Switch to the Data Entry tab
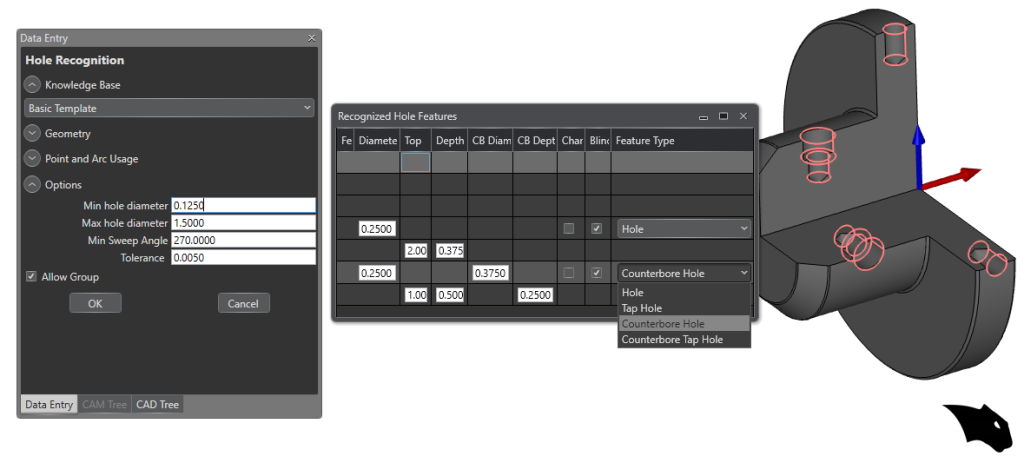Image resolution: width=1024 pixels, height=476 pixels. [x=49, y=405]
